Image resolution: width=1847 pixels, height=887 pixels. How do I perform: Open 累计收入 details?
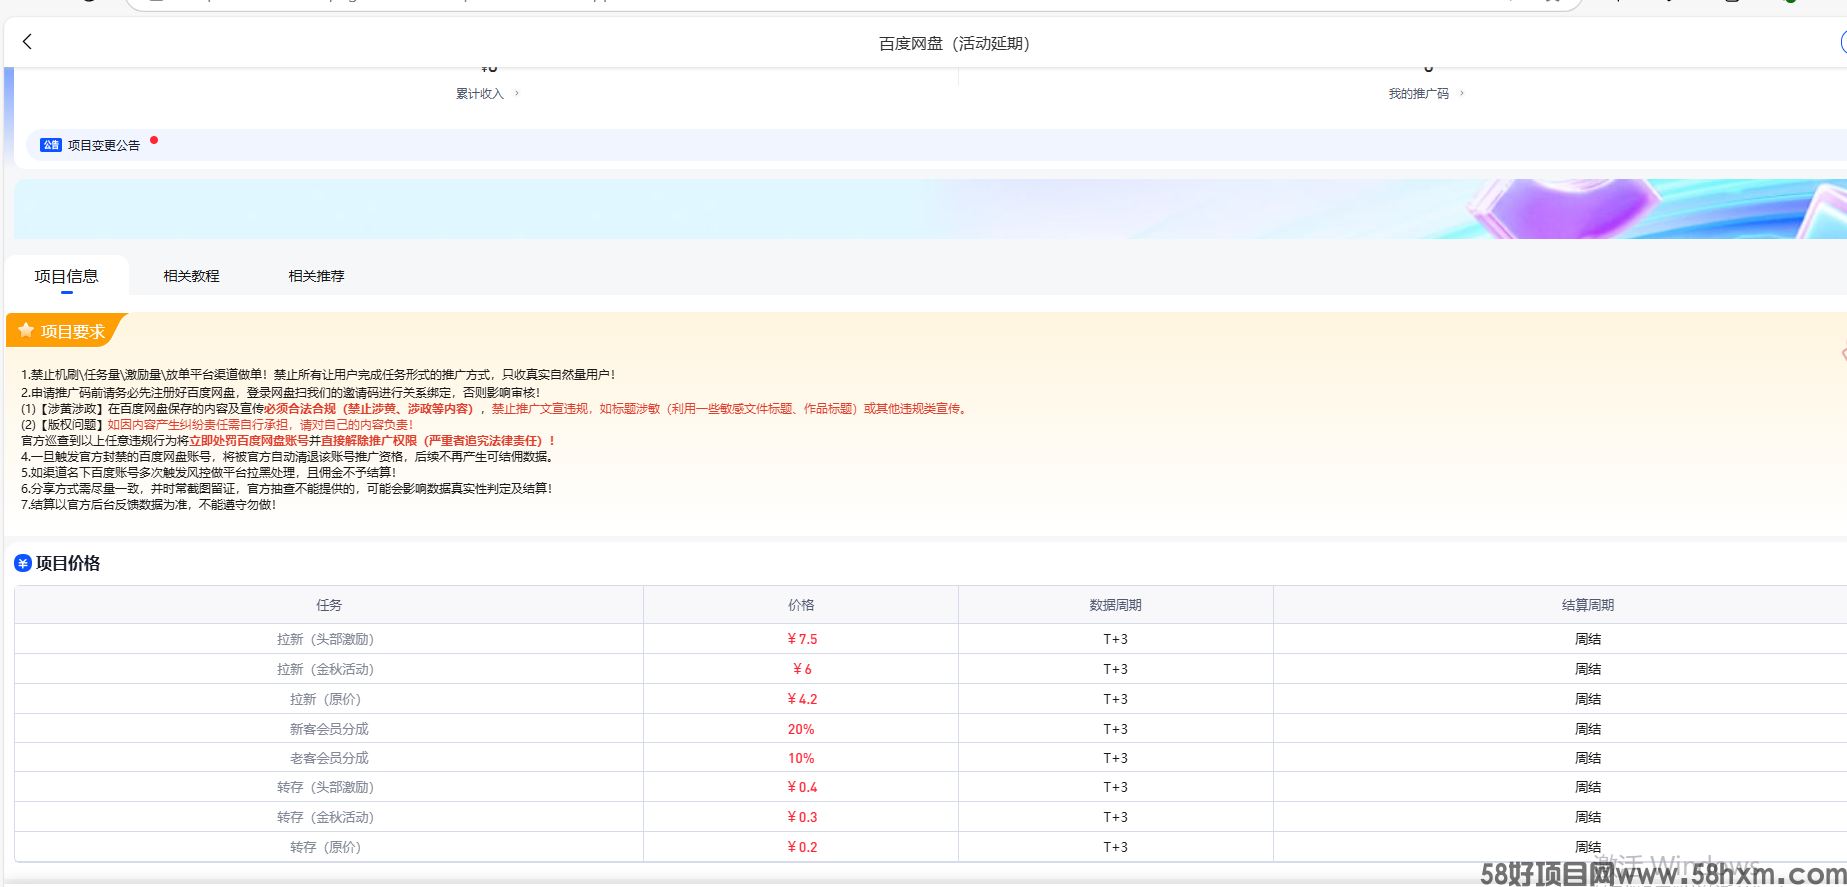(x=480, y=94)
